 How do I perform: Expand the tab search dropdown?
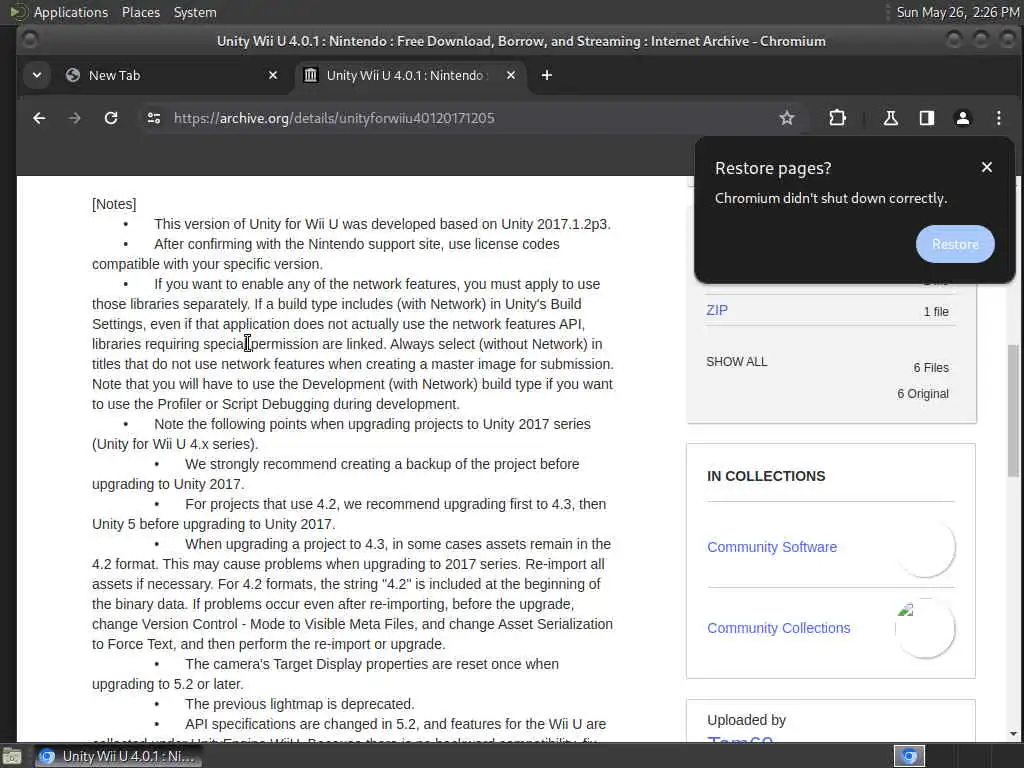(37, 76)
